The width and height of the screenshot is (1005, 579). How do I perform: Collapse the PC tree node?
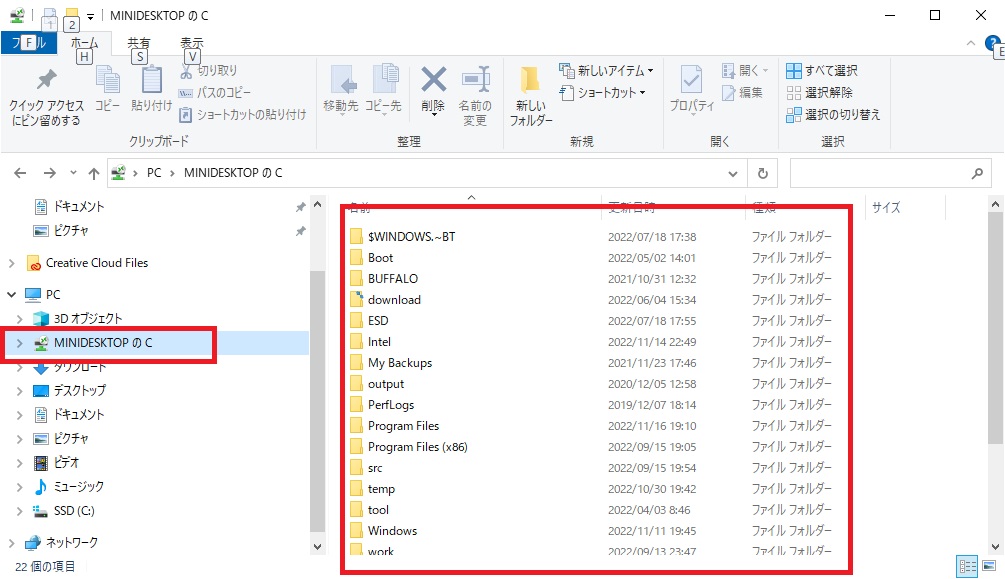pos(12,294)
